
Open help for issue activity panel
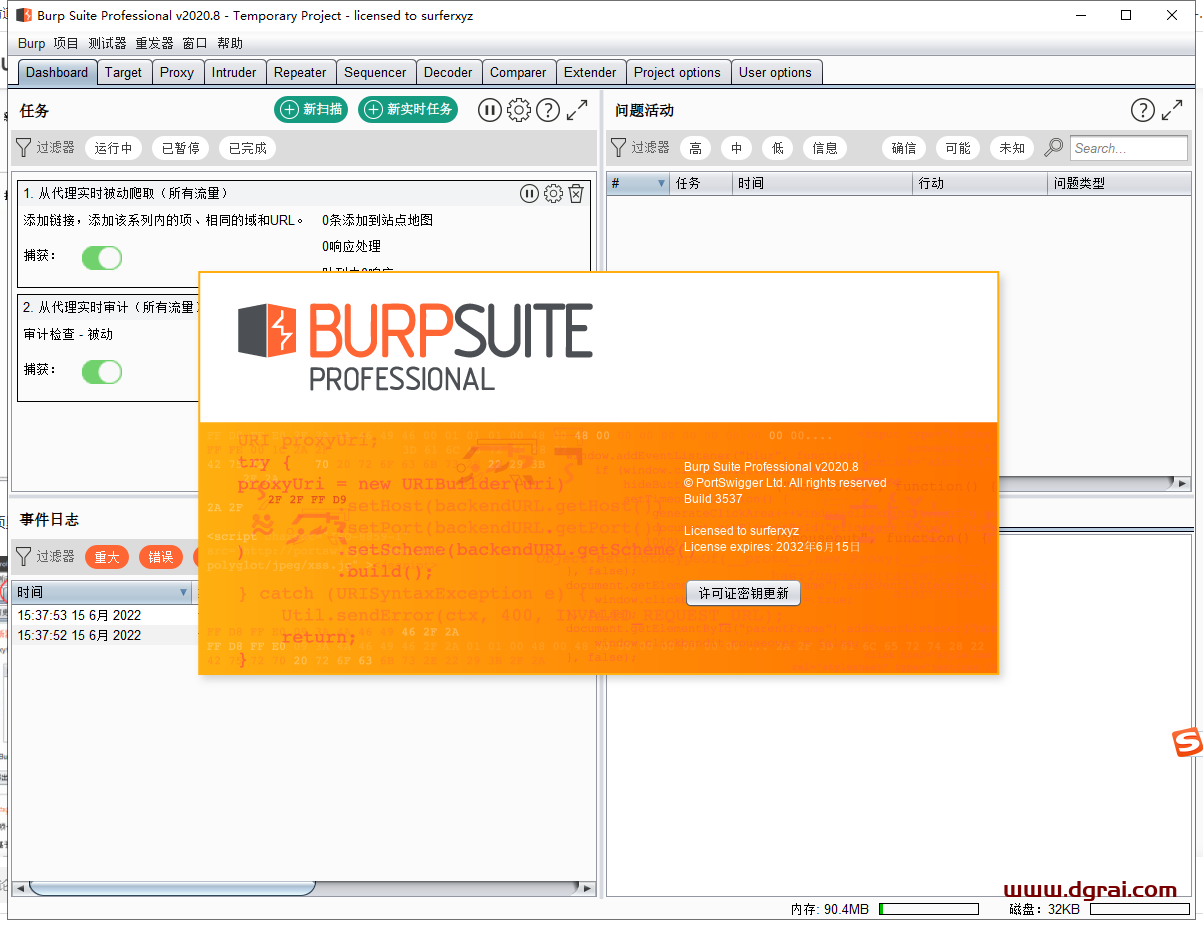[x=1143, y=110]
